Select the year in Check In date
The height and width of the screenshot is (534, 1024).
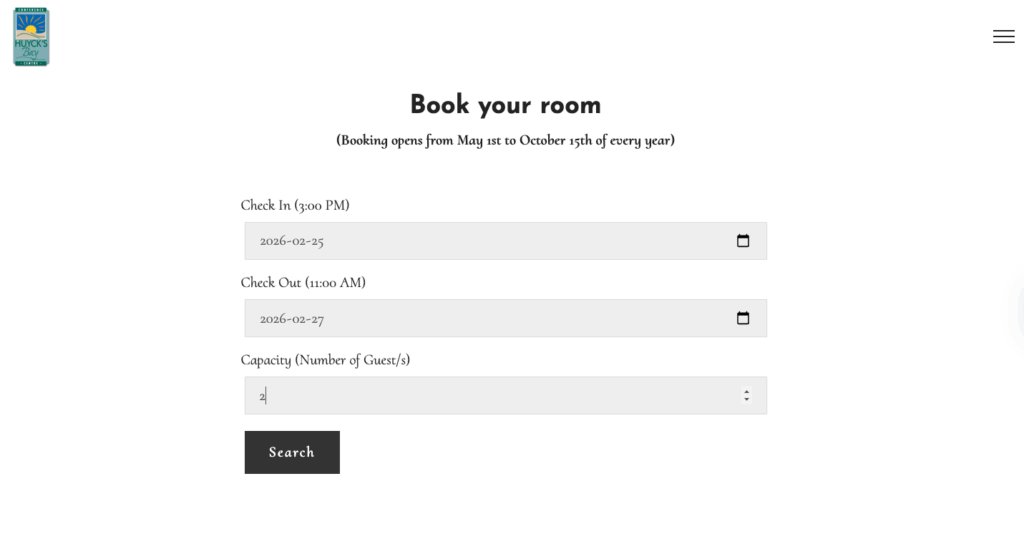pos(271,241)
